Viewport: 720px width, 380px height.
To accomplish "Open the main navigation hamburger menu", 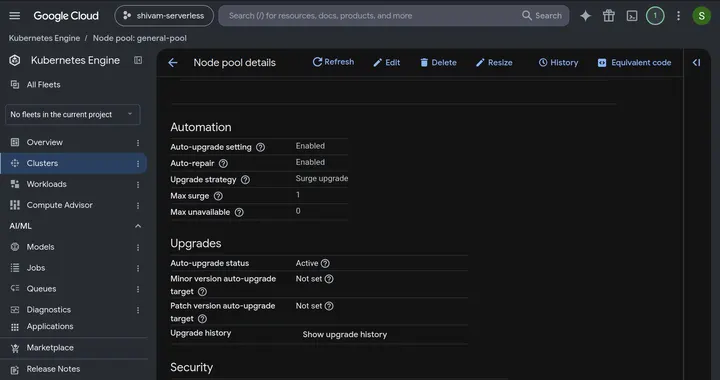I will 15,16.
